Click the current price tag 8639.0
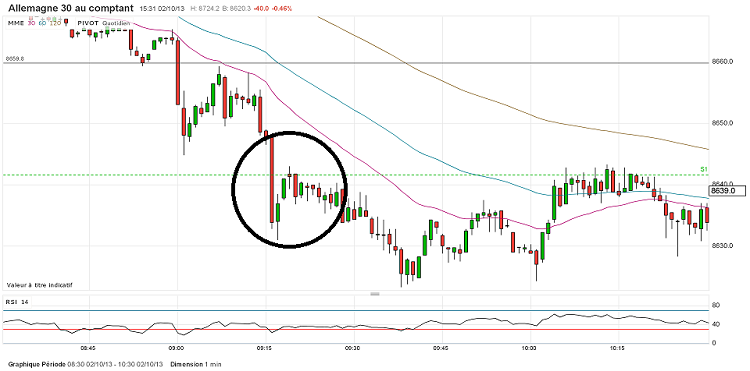 (x=727, y=191)
